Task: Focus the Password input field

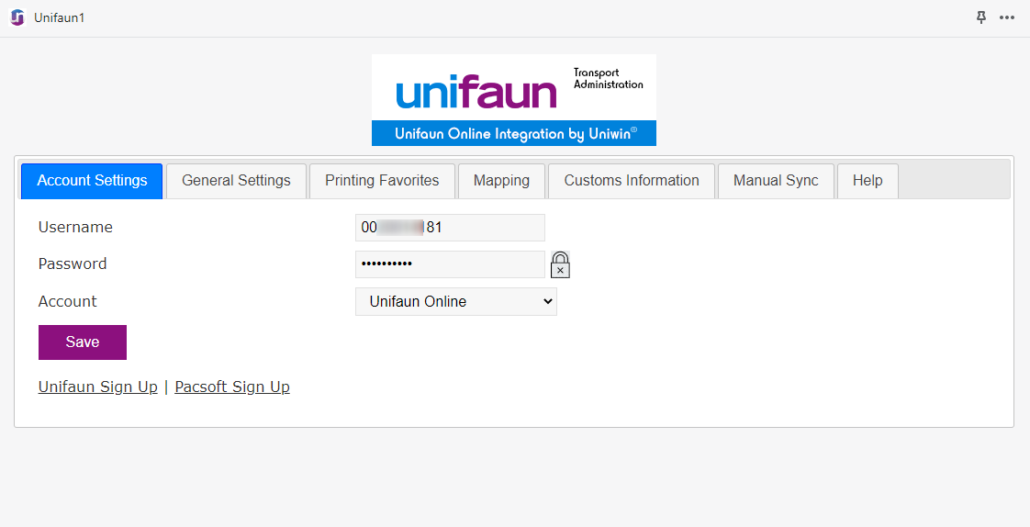Action: coord(450,264)
